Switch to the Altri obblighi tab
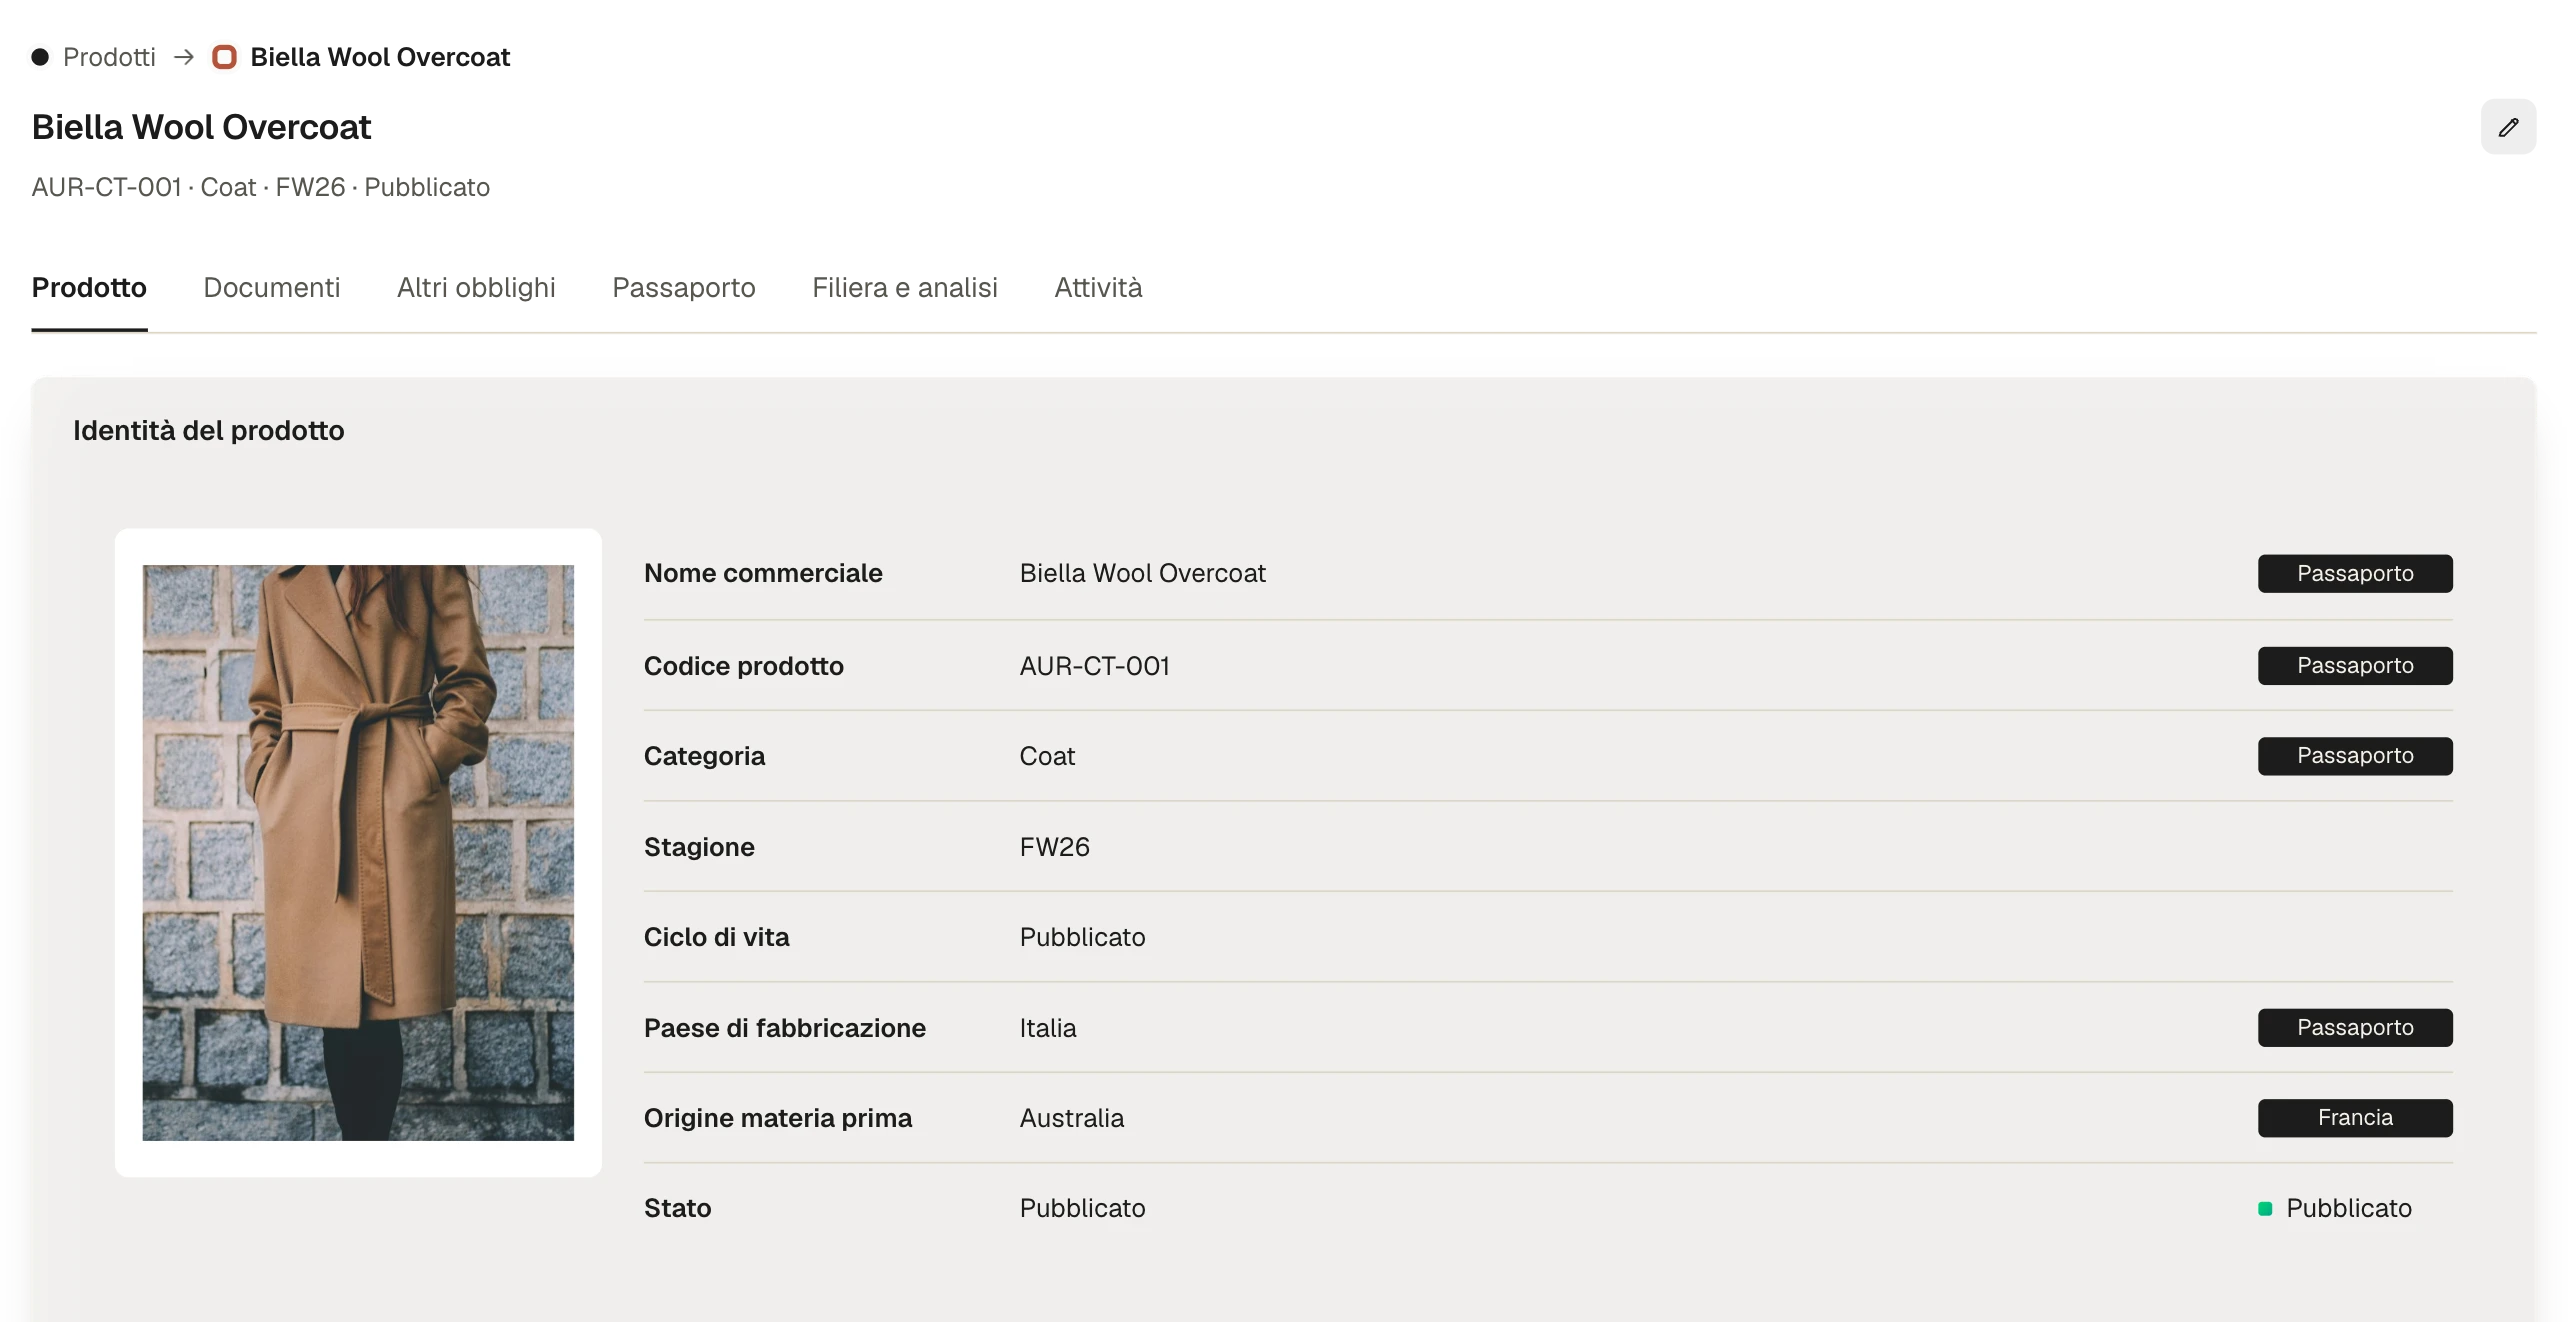Image resolution: width=2568 pixels, height=1322 pixels. click(476, 288)
